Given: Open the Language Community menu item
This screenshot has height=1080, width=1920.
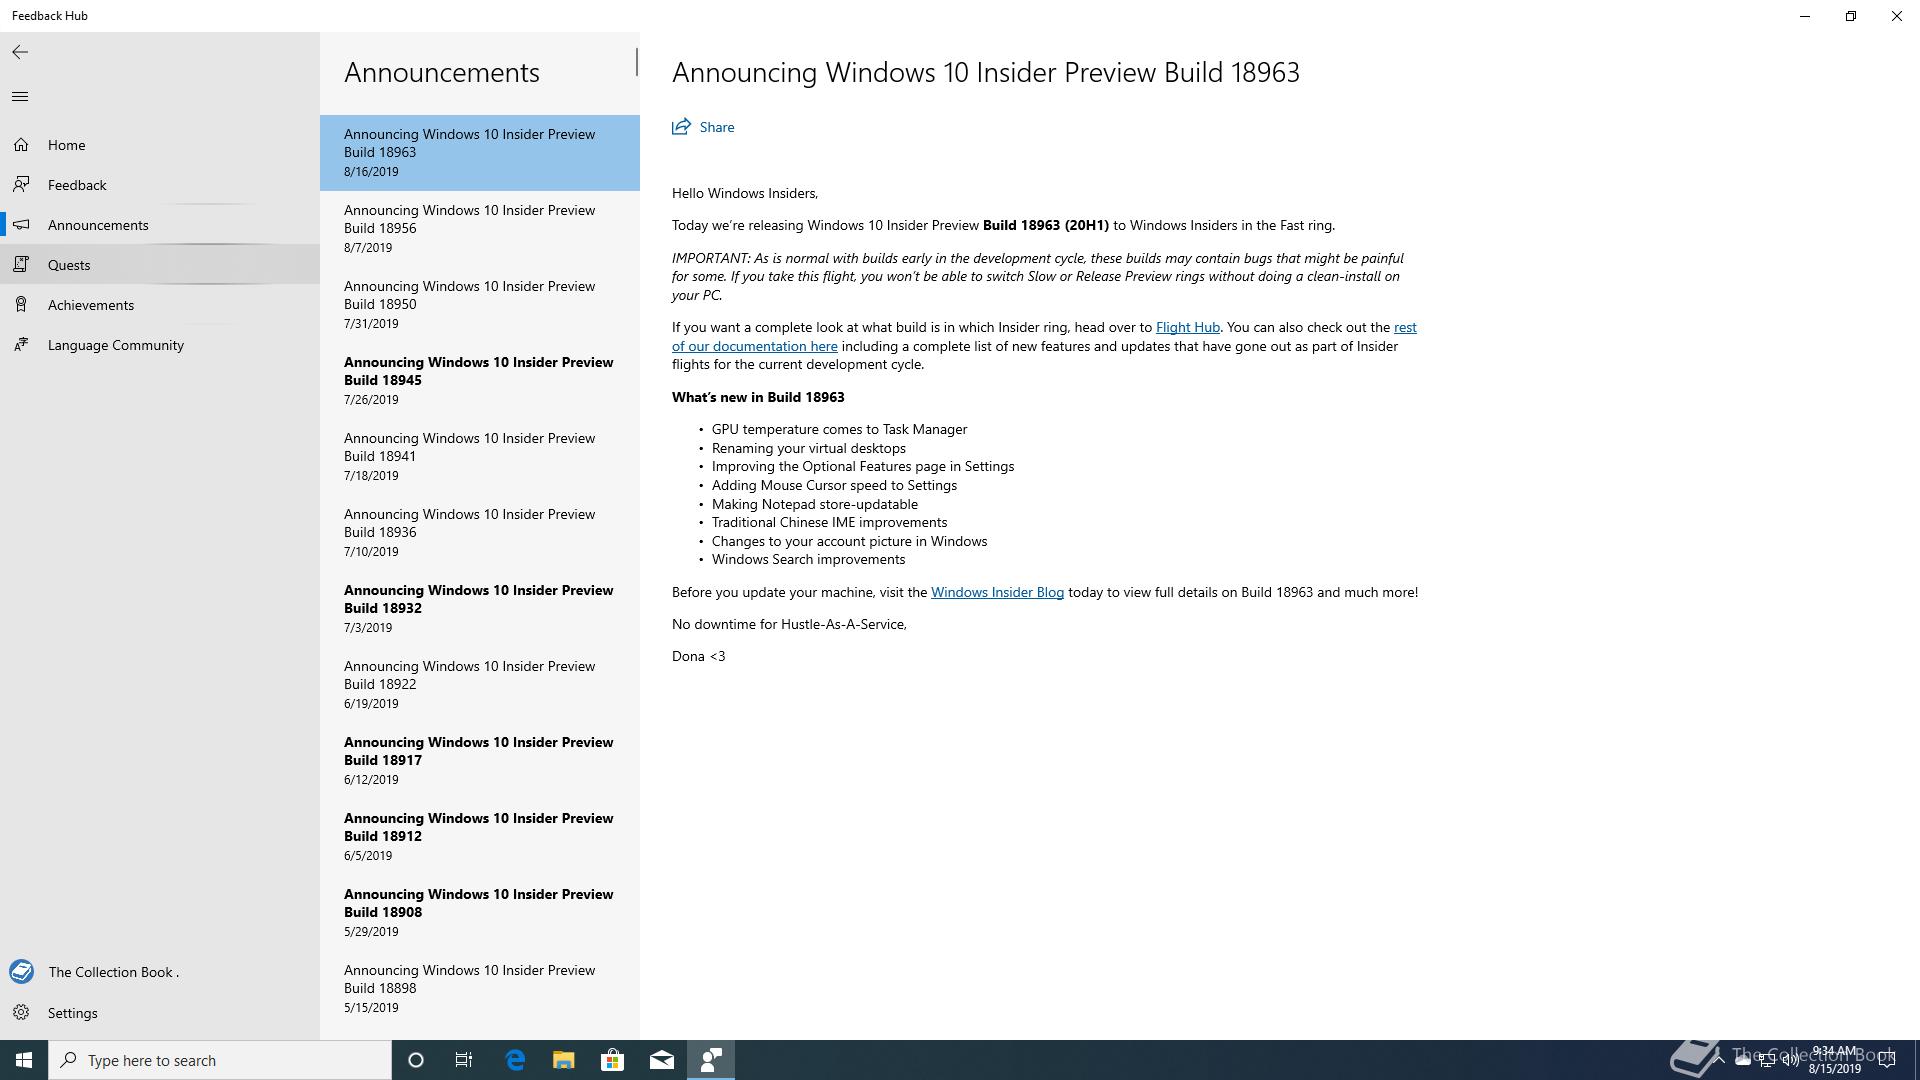Looking at the screenshot, I should pyautogui.click(x=160, y=345).
